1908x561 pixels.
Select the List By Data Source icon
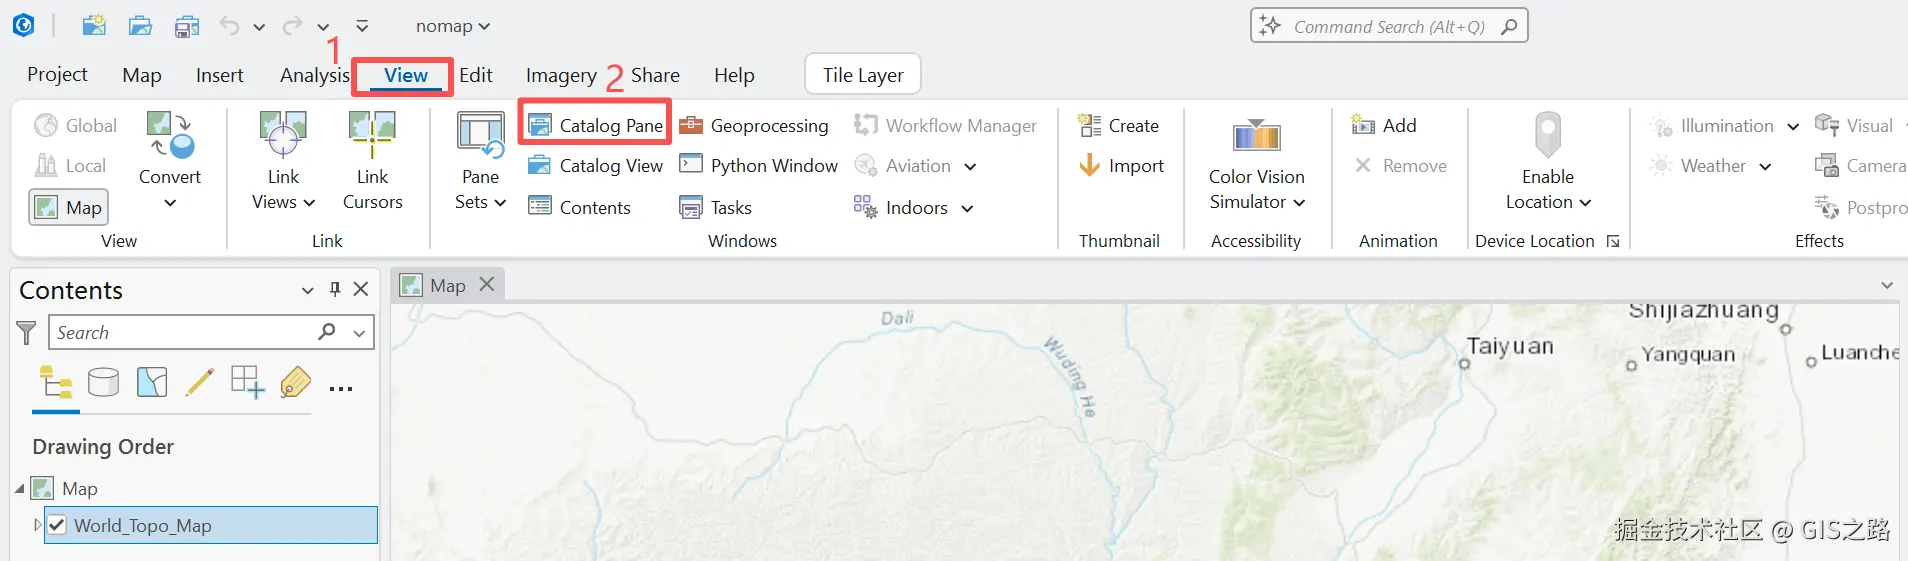103,382
